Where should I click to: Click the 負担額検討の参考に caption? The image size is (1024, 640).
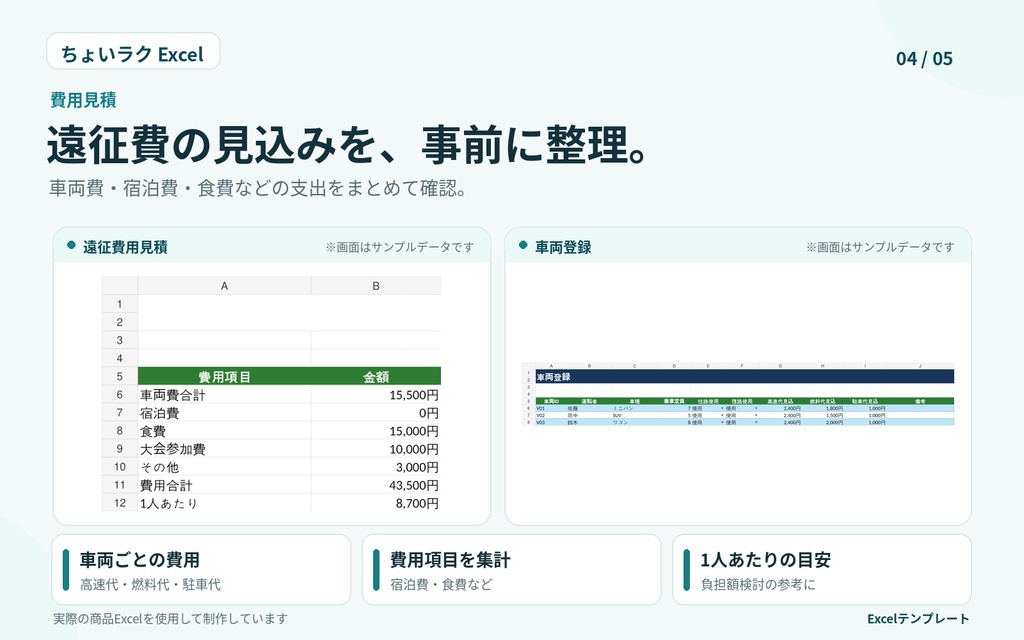tap(758, 584)
